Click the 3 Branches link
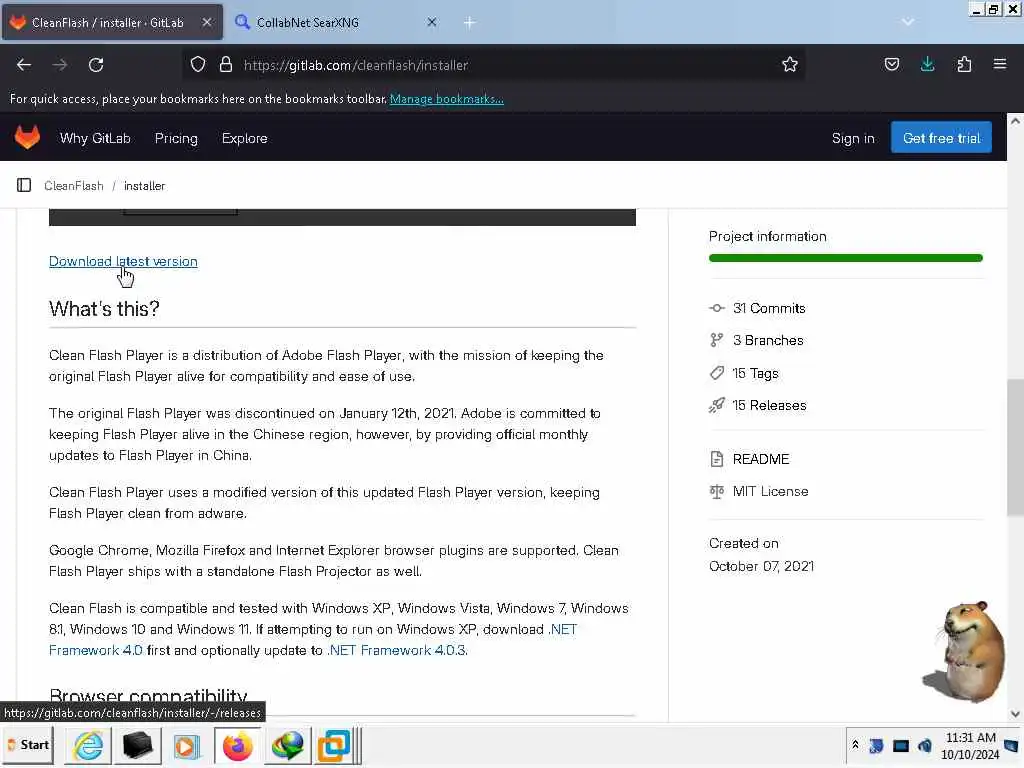The width and height of the screenshot is (1024, 768). 768,340
